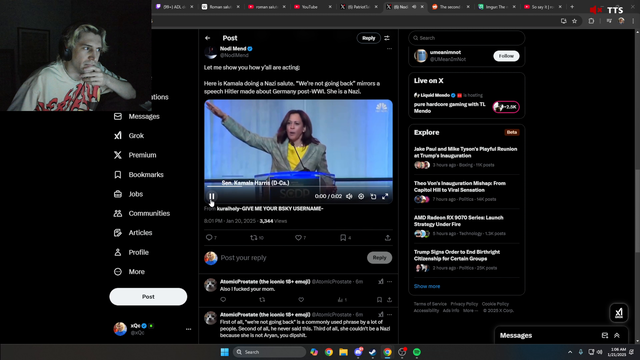
Task: Pause the video in the post
Action: click(211, 196)
